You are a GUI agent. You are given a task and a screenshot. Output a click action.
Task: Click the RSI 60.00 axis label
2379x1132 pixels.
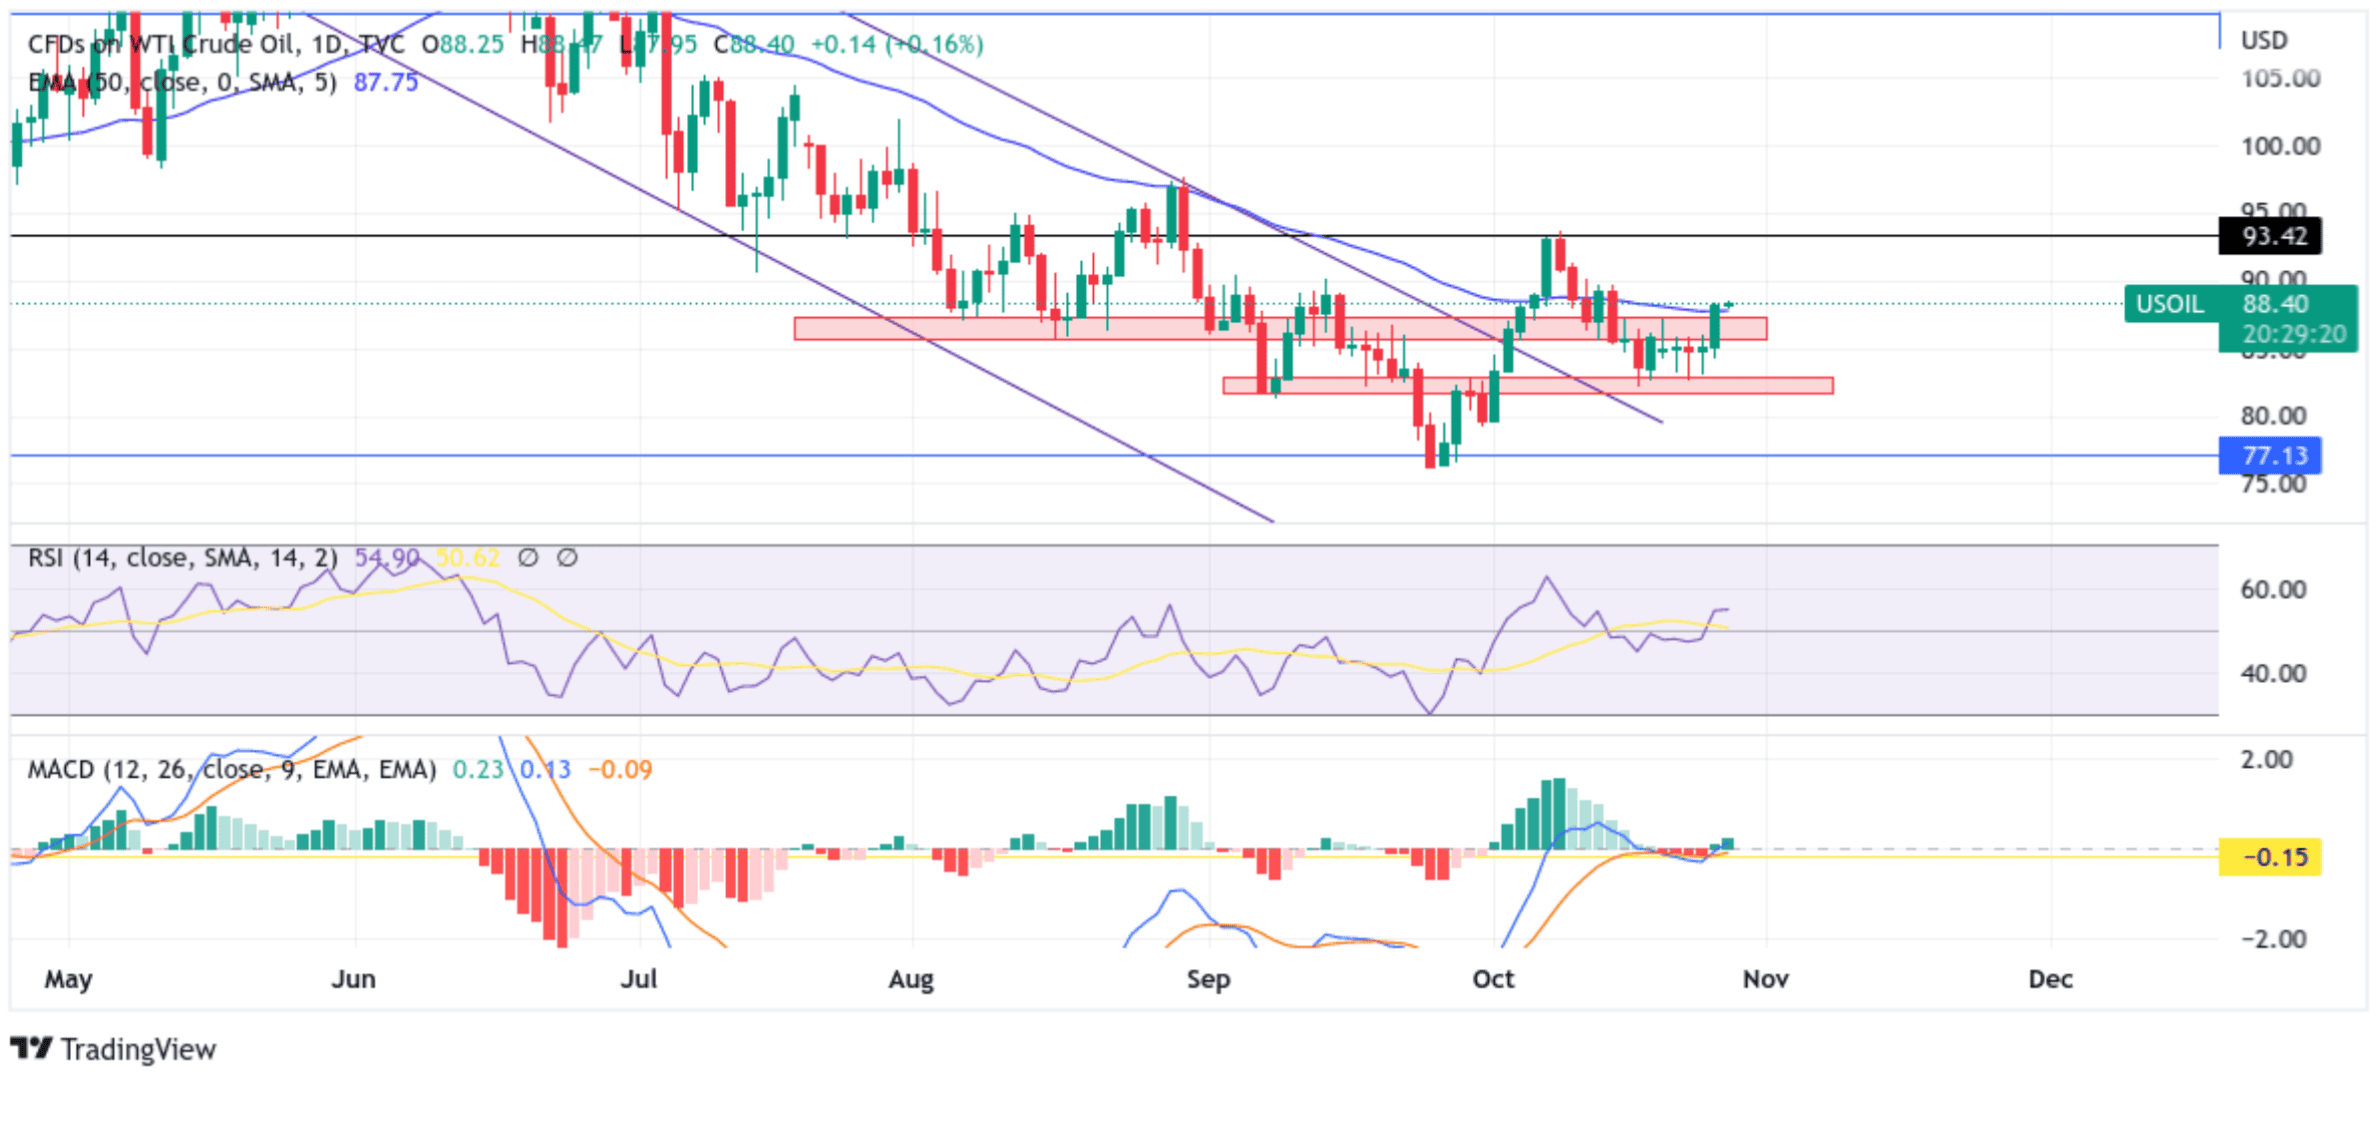[2273, 590]
